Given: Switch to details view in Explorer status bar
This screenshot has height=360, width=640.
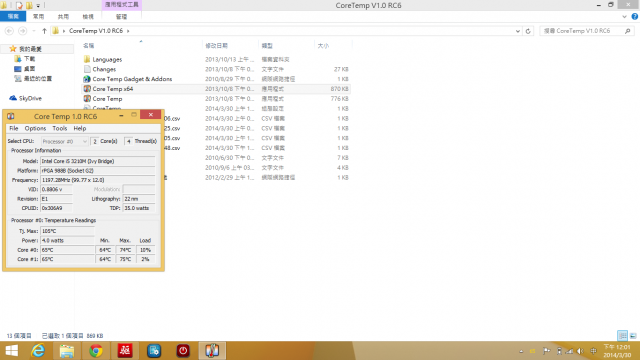Looking at the screenshot, I should coord(622,336).
